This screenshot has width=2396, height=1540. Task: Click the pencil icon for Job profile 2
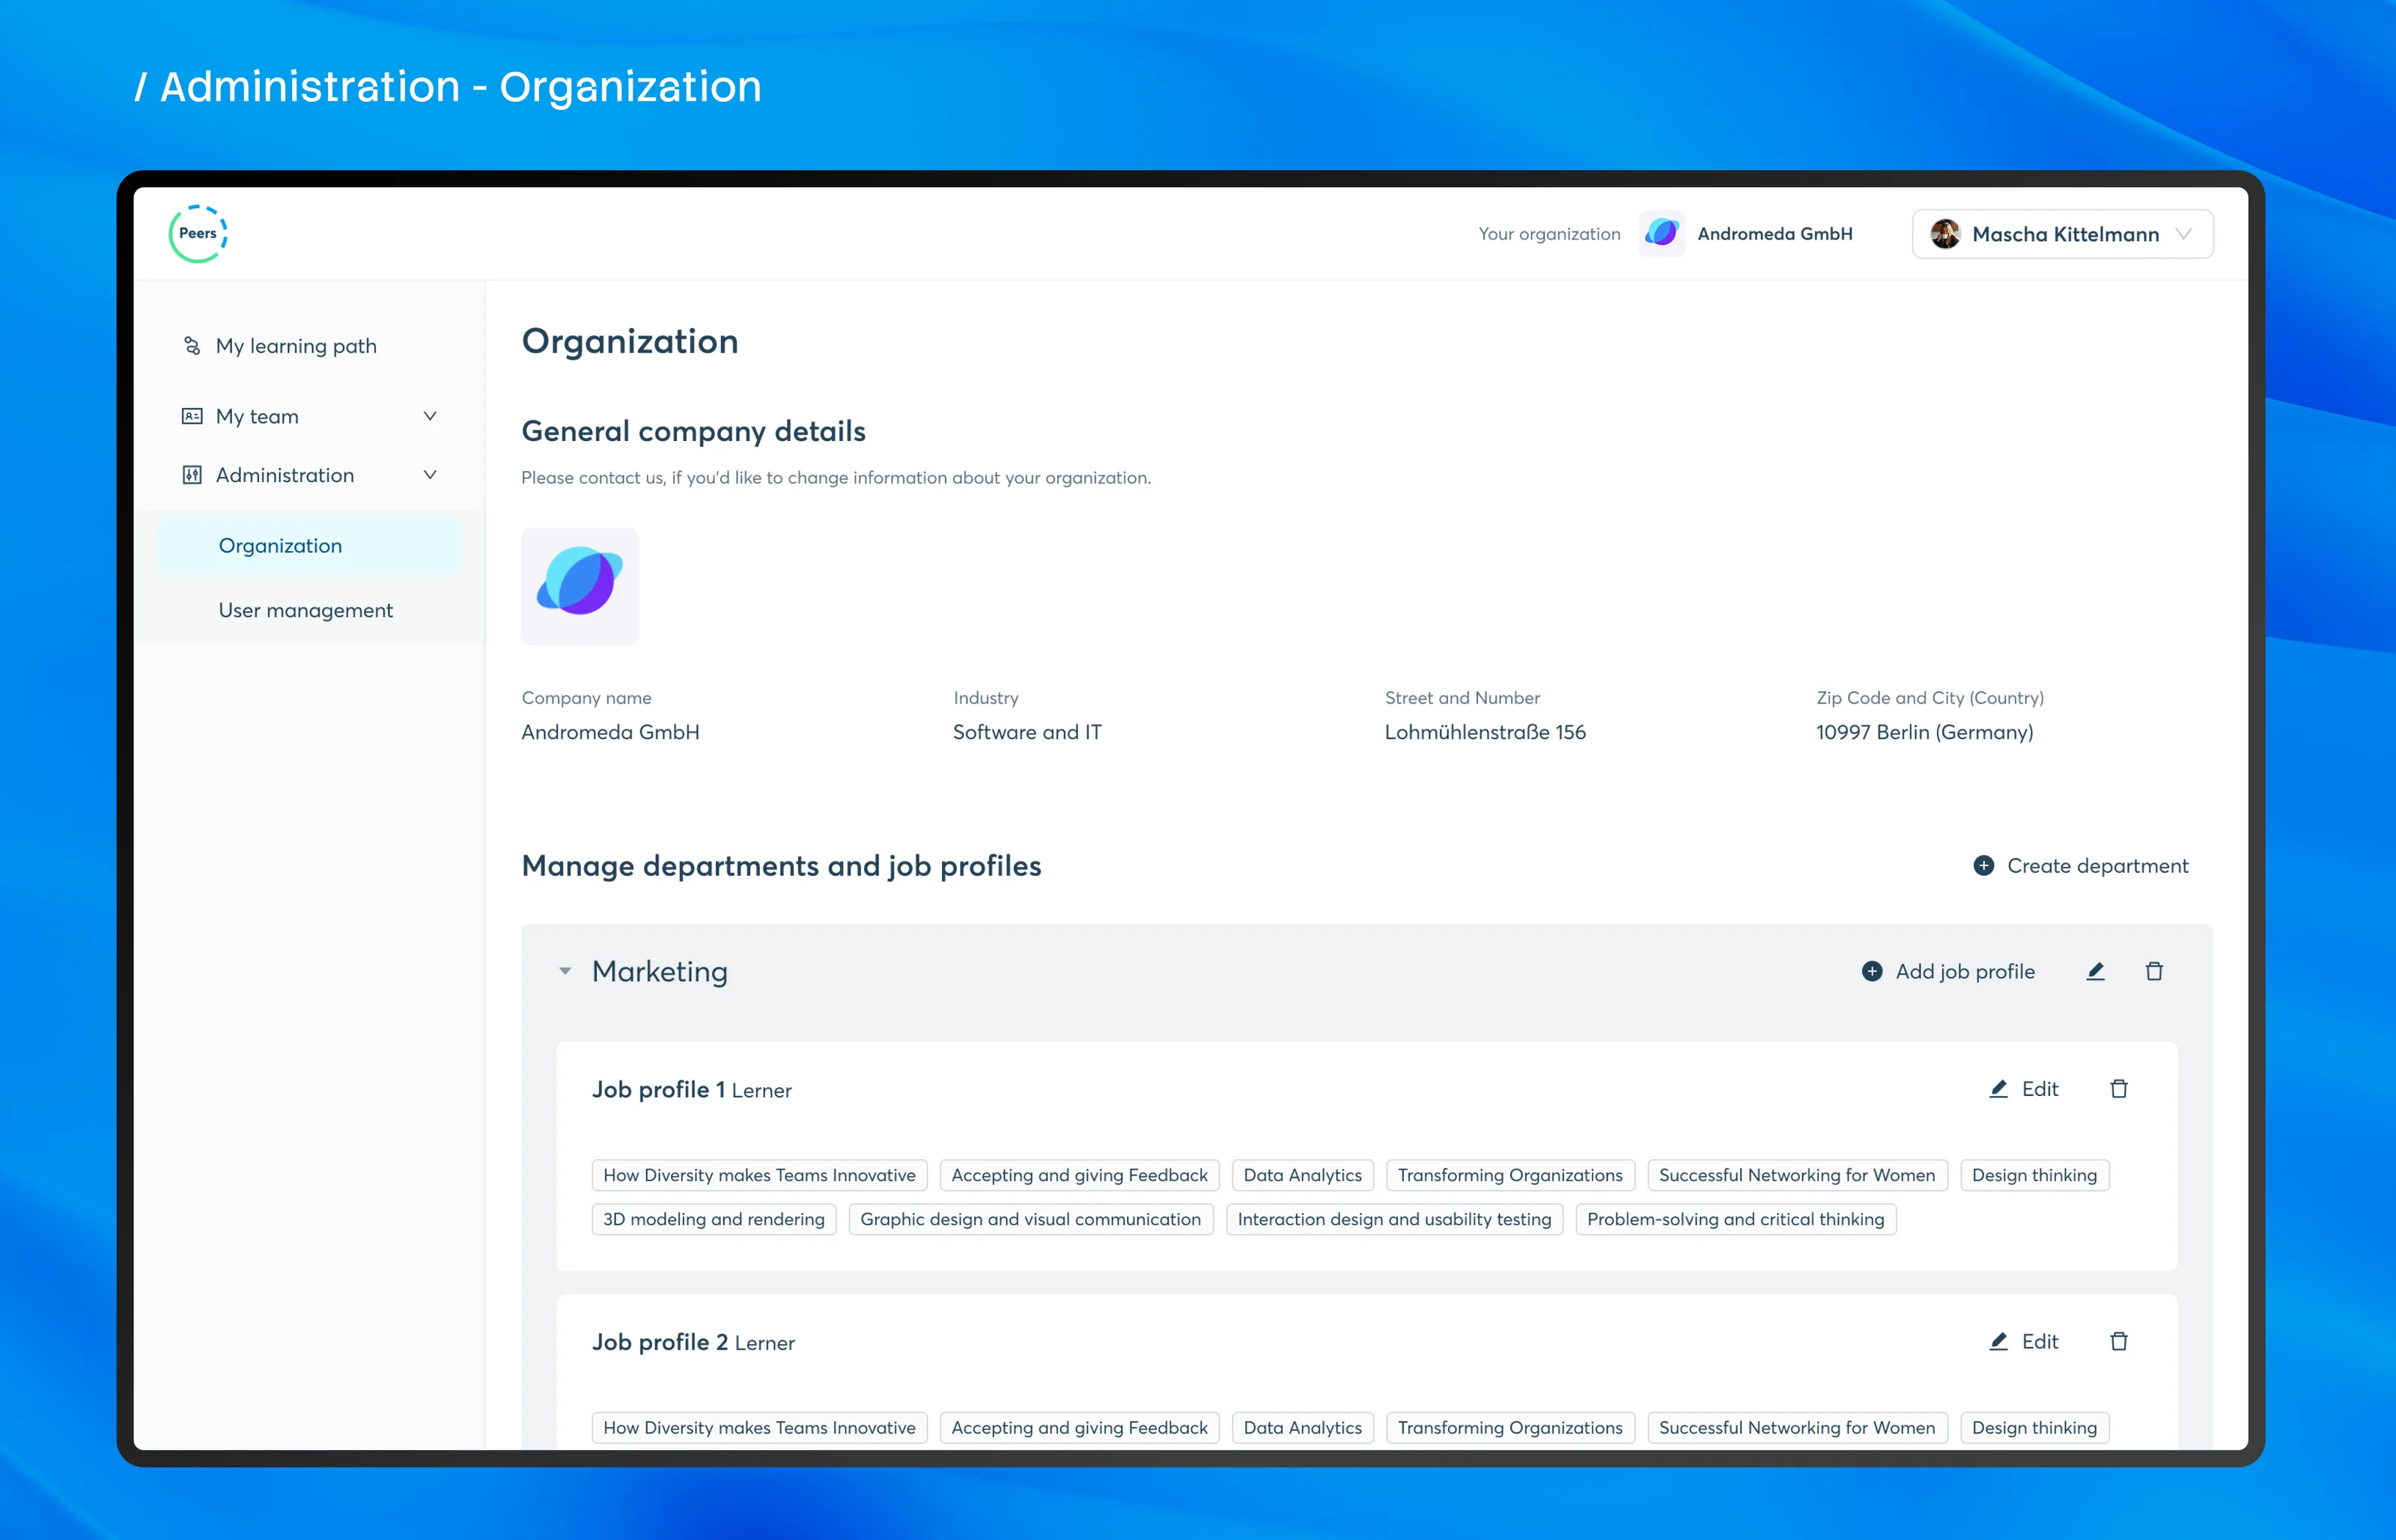[x=1998, y=1342]
